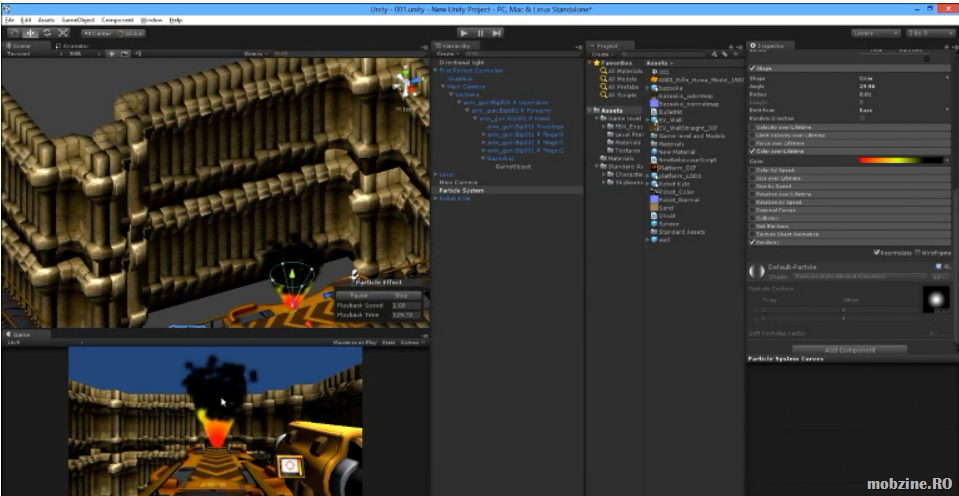
Task: Toggle the Color over Lifetime module checkbox
Action: pos(752,151)
